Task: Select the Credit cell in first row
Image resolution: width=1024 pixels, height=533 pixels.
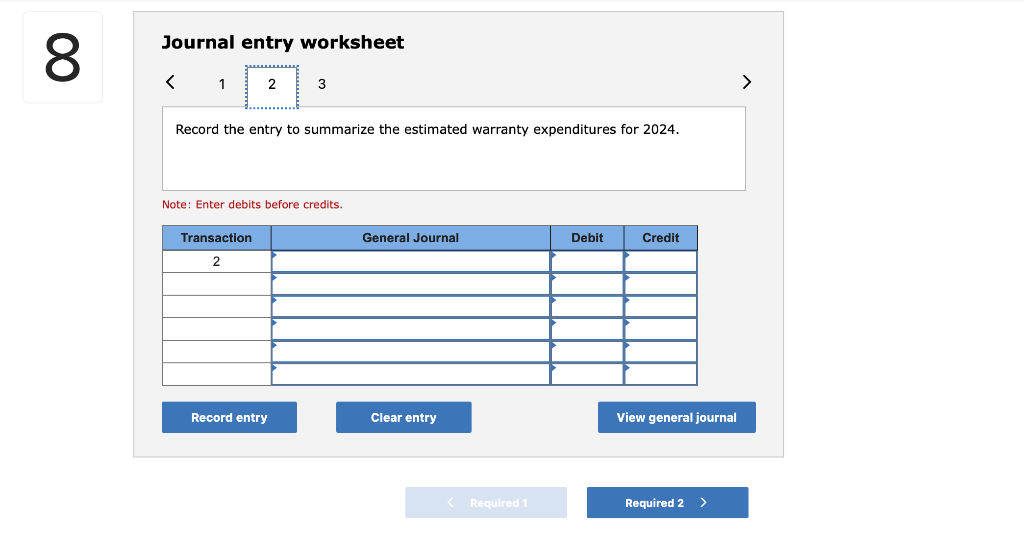Action: pyautogui.click(x=661, y=261)
